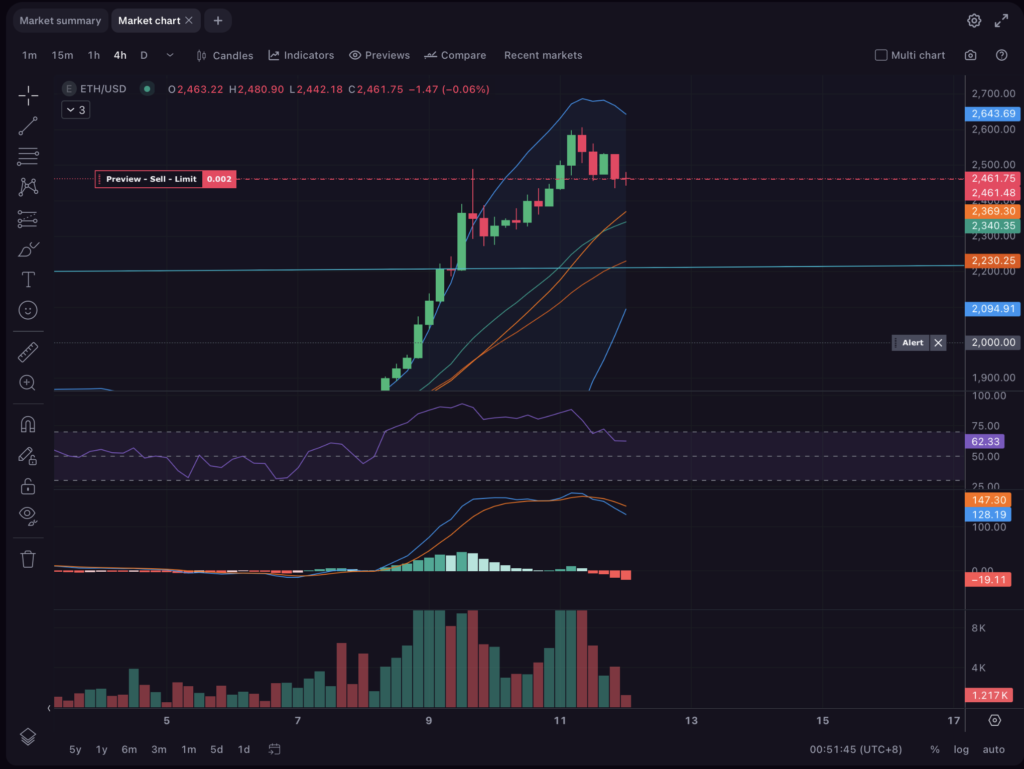1024x769 pixels.
Task: Expand more timeframes dropdown chevron
Action: pos(170,55)
